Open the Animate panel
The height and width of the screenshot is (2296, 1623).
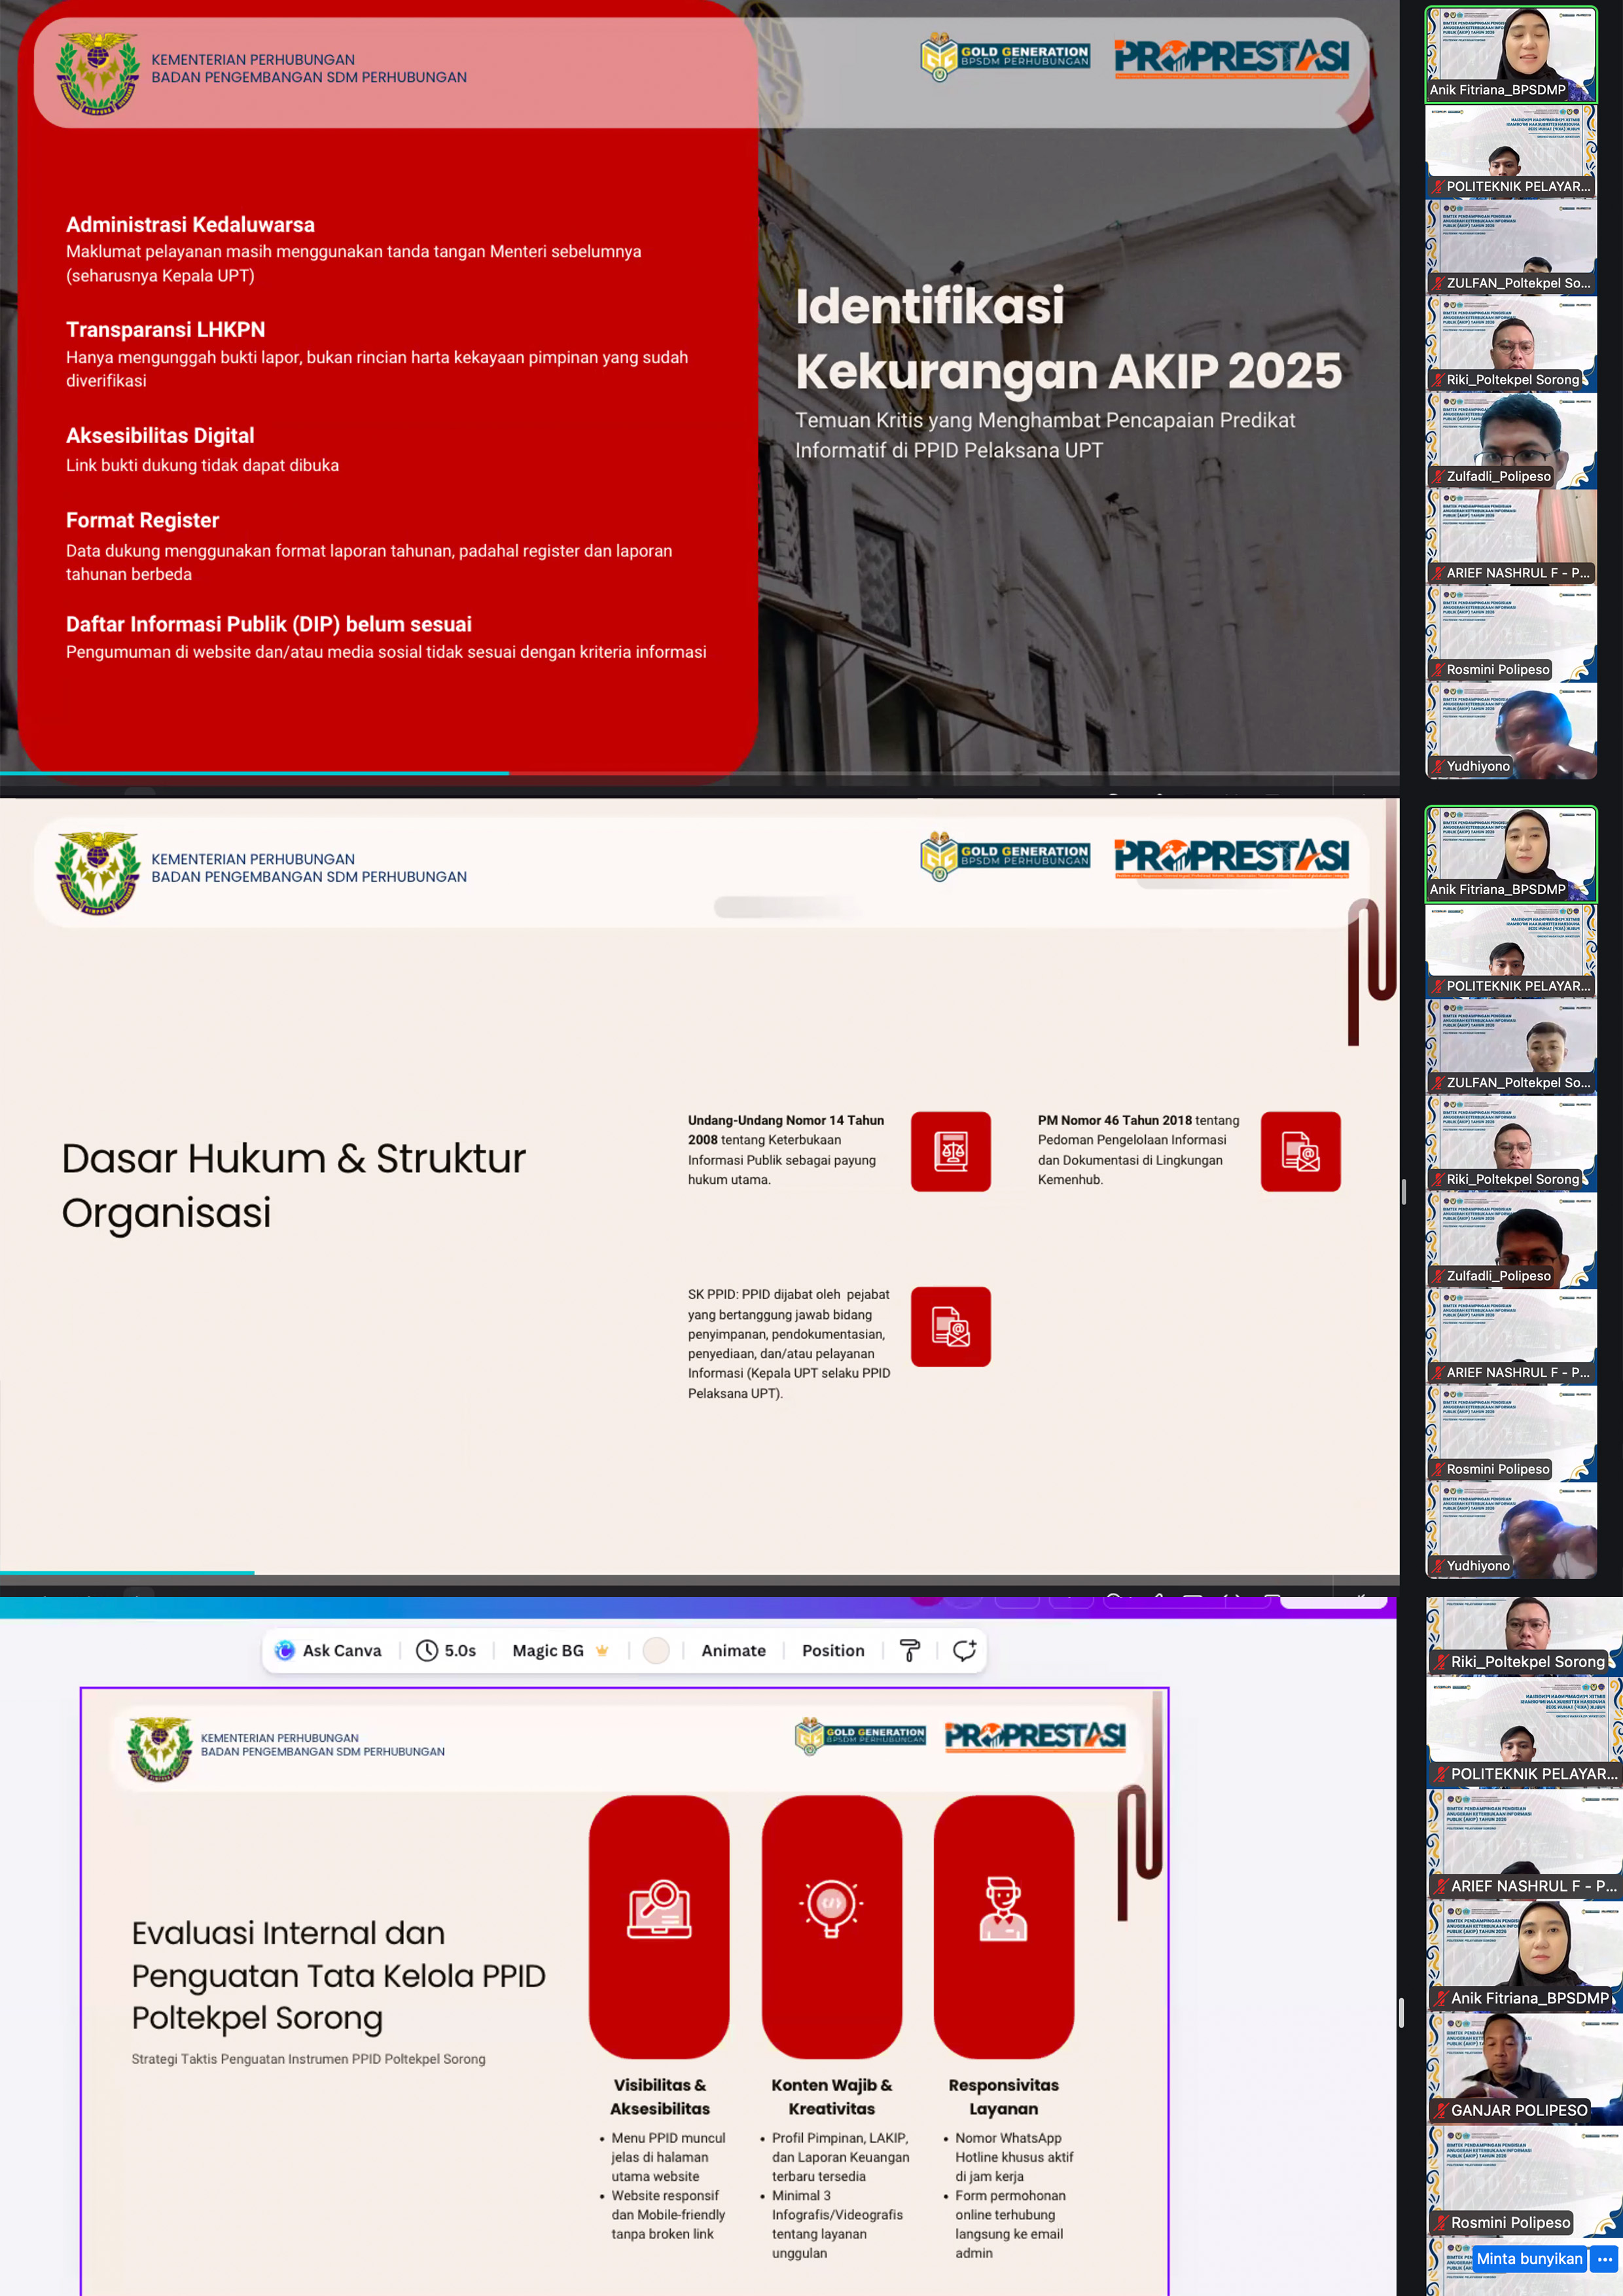pyautogui.click(x=733, y=1650)
